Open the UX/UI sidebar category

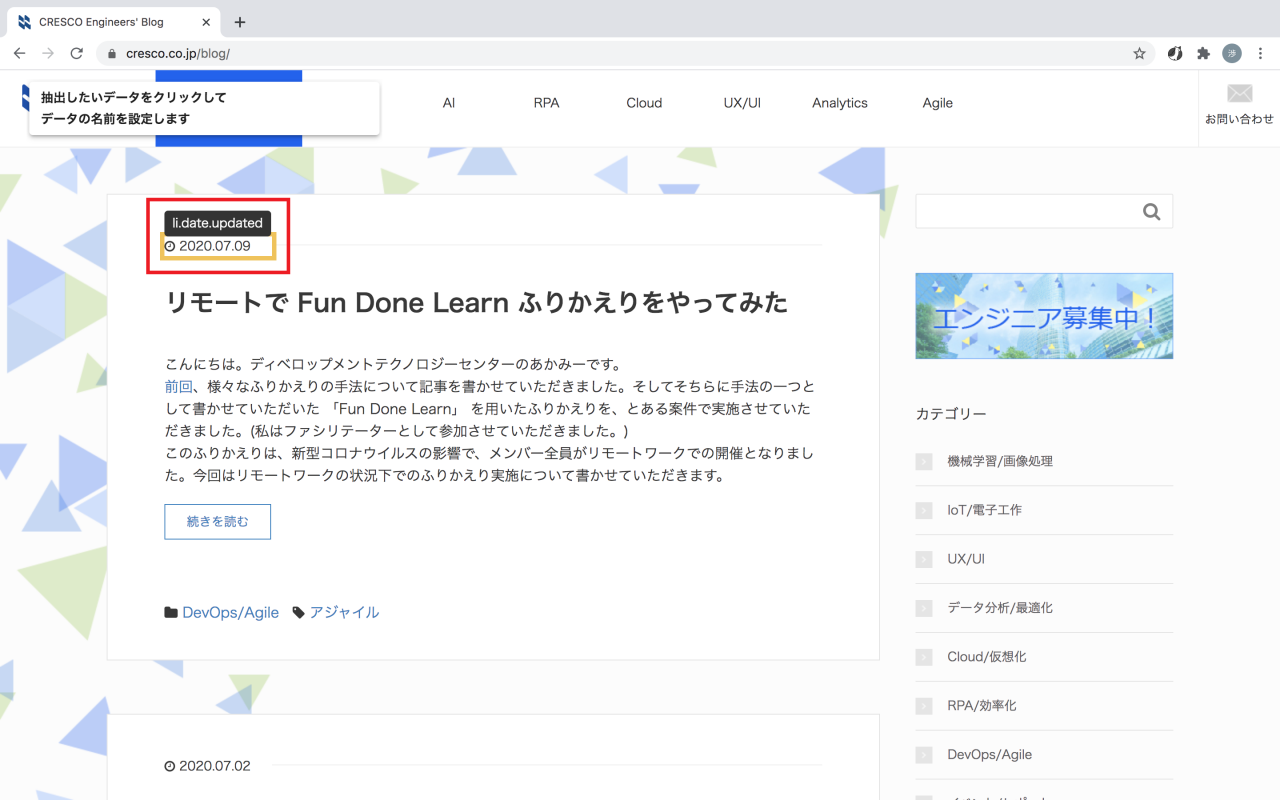pyautogui.click(x=966, y=560)
